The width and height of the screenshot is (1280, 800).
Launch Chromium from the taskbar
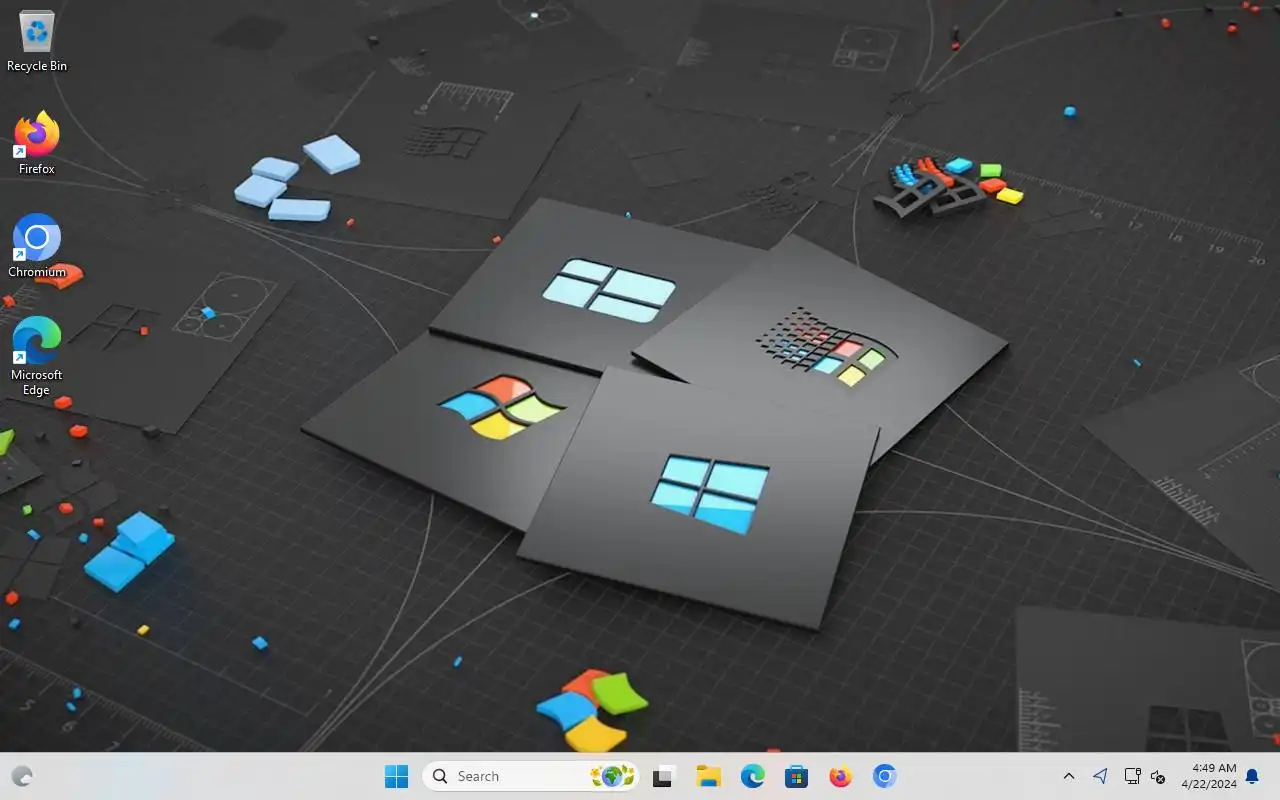pyautogui.click(x=885, y=776)
